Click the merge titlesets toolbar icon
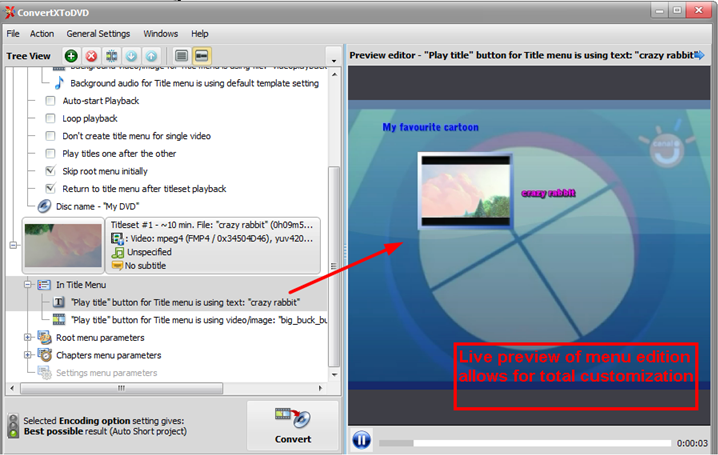This screenshot has height=455, width=718. 111,56
